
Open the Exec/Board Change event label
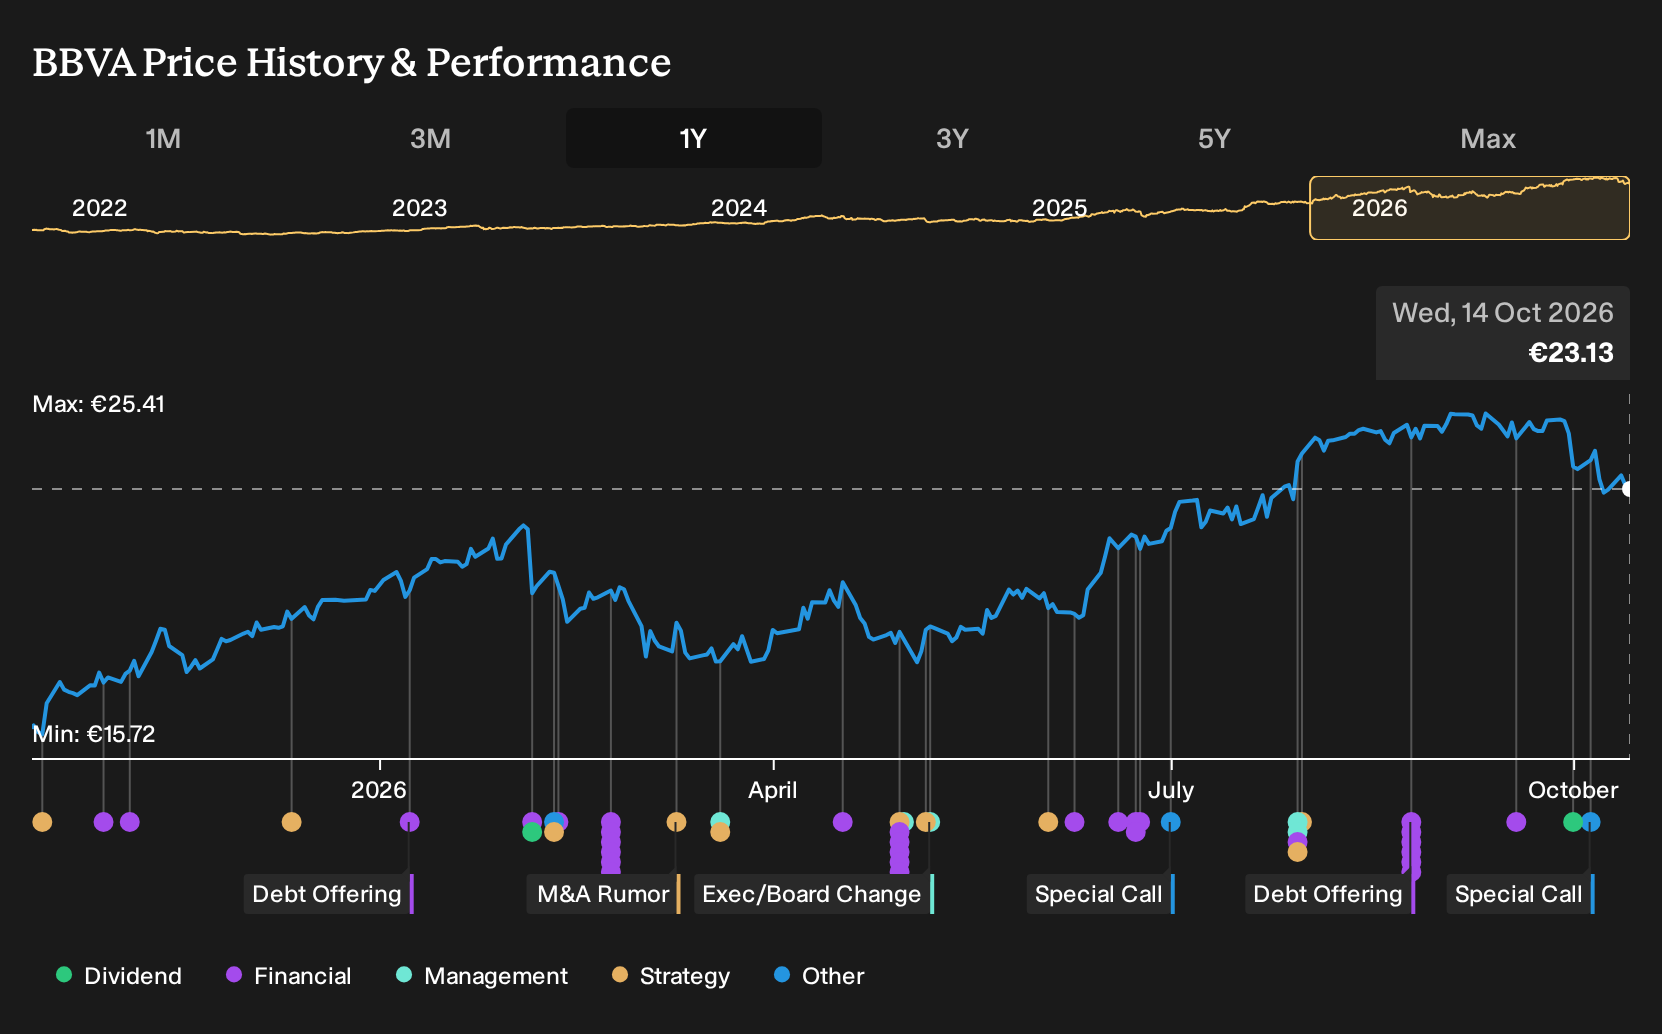click(x=813, y=894)
